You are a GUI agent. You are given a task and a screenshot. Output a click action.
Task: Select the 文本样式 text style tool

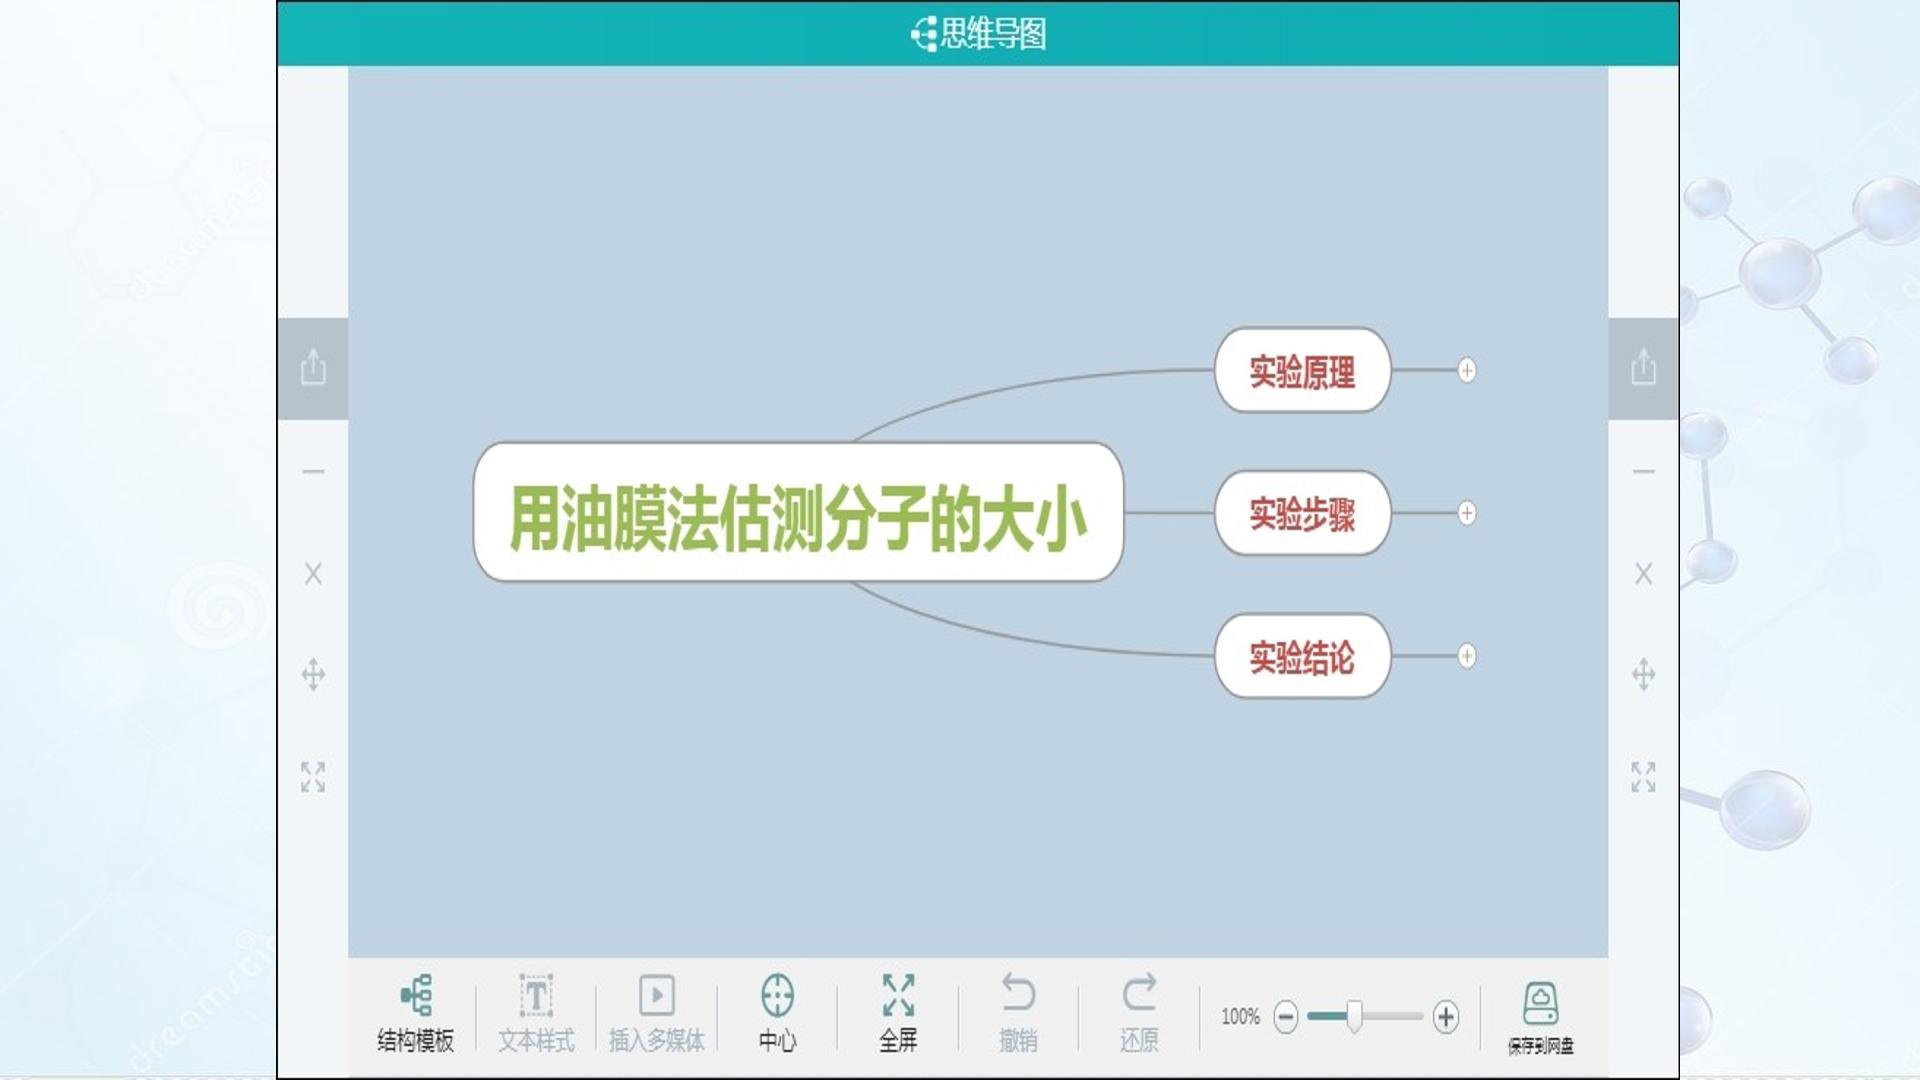536,1013
